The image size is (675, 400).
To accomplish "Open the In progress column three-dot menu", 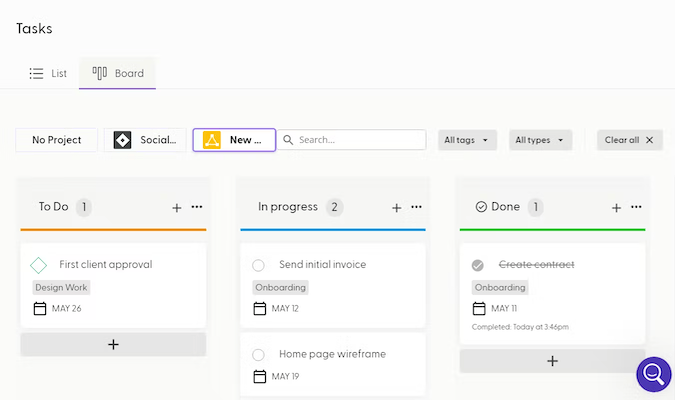I will click(x=417, y=207).
